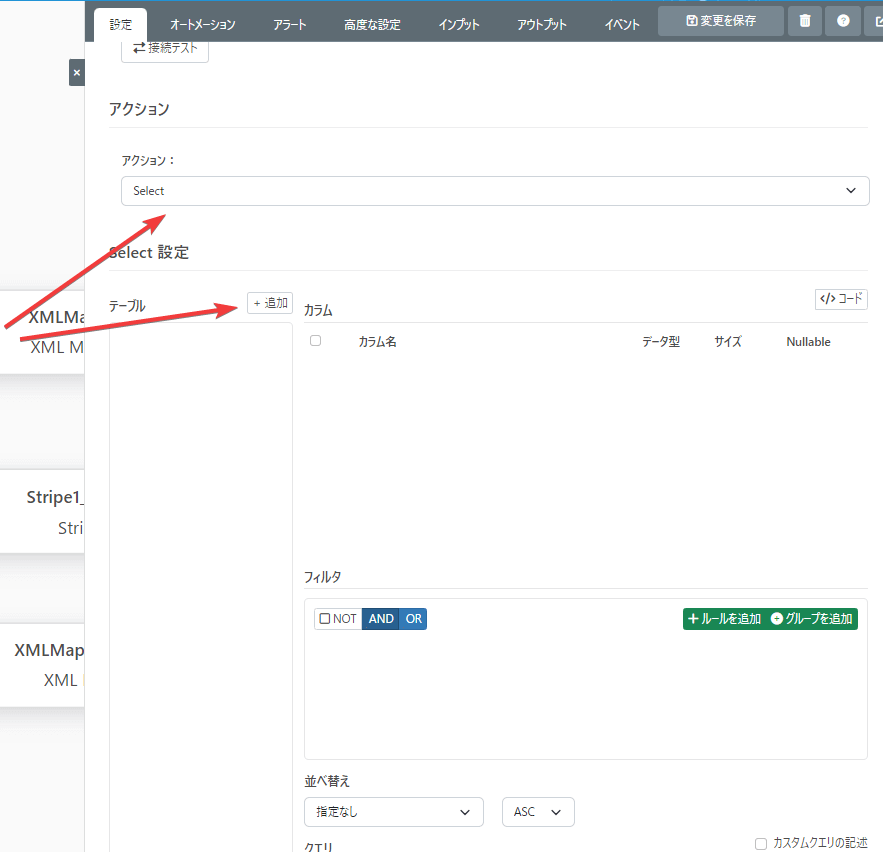Switch to the インプット tab
This screenshot has width=883, height=852.
459,25
